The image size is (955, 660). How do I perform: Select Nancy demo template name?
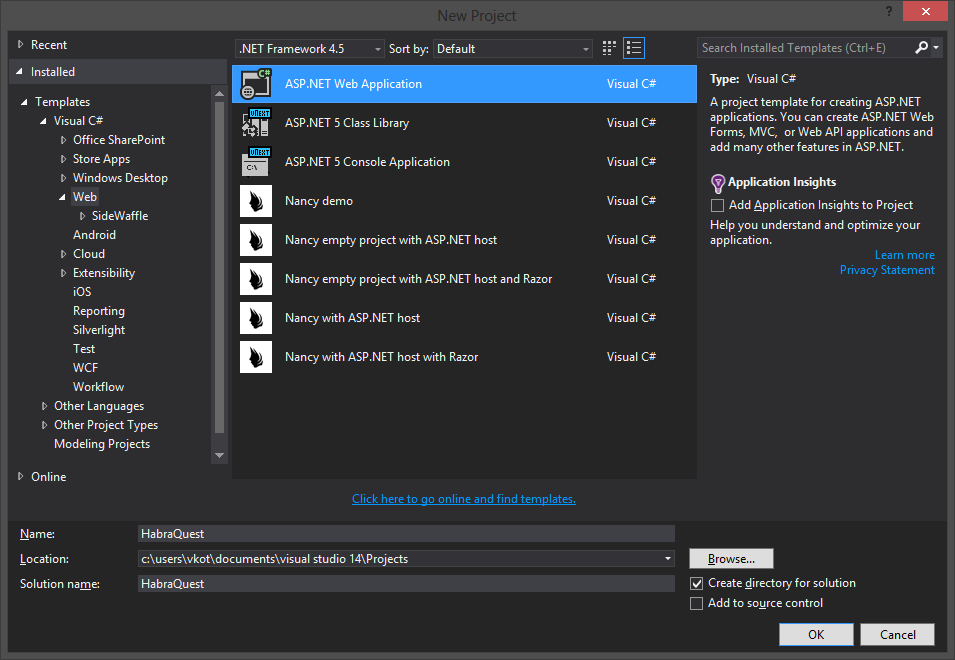coord(319,201)
